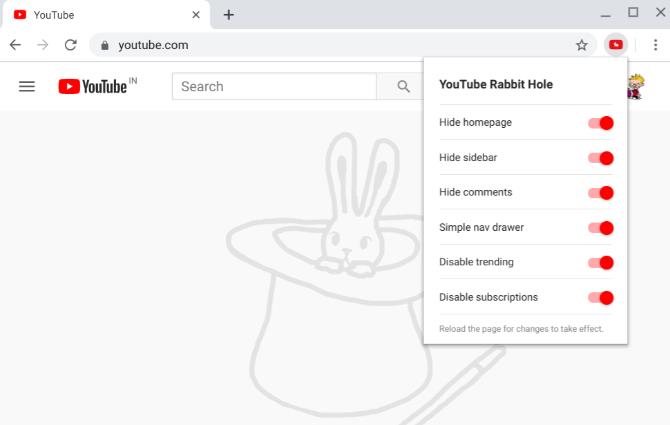Click the YouTube Rabbit Hole extension icon
670x425 pixels.
pyautogui.click(x=617, y=45)
